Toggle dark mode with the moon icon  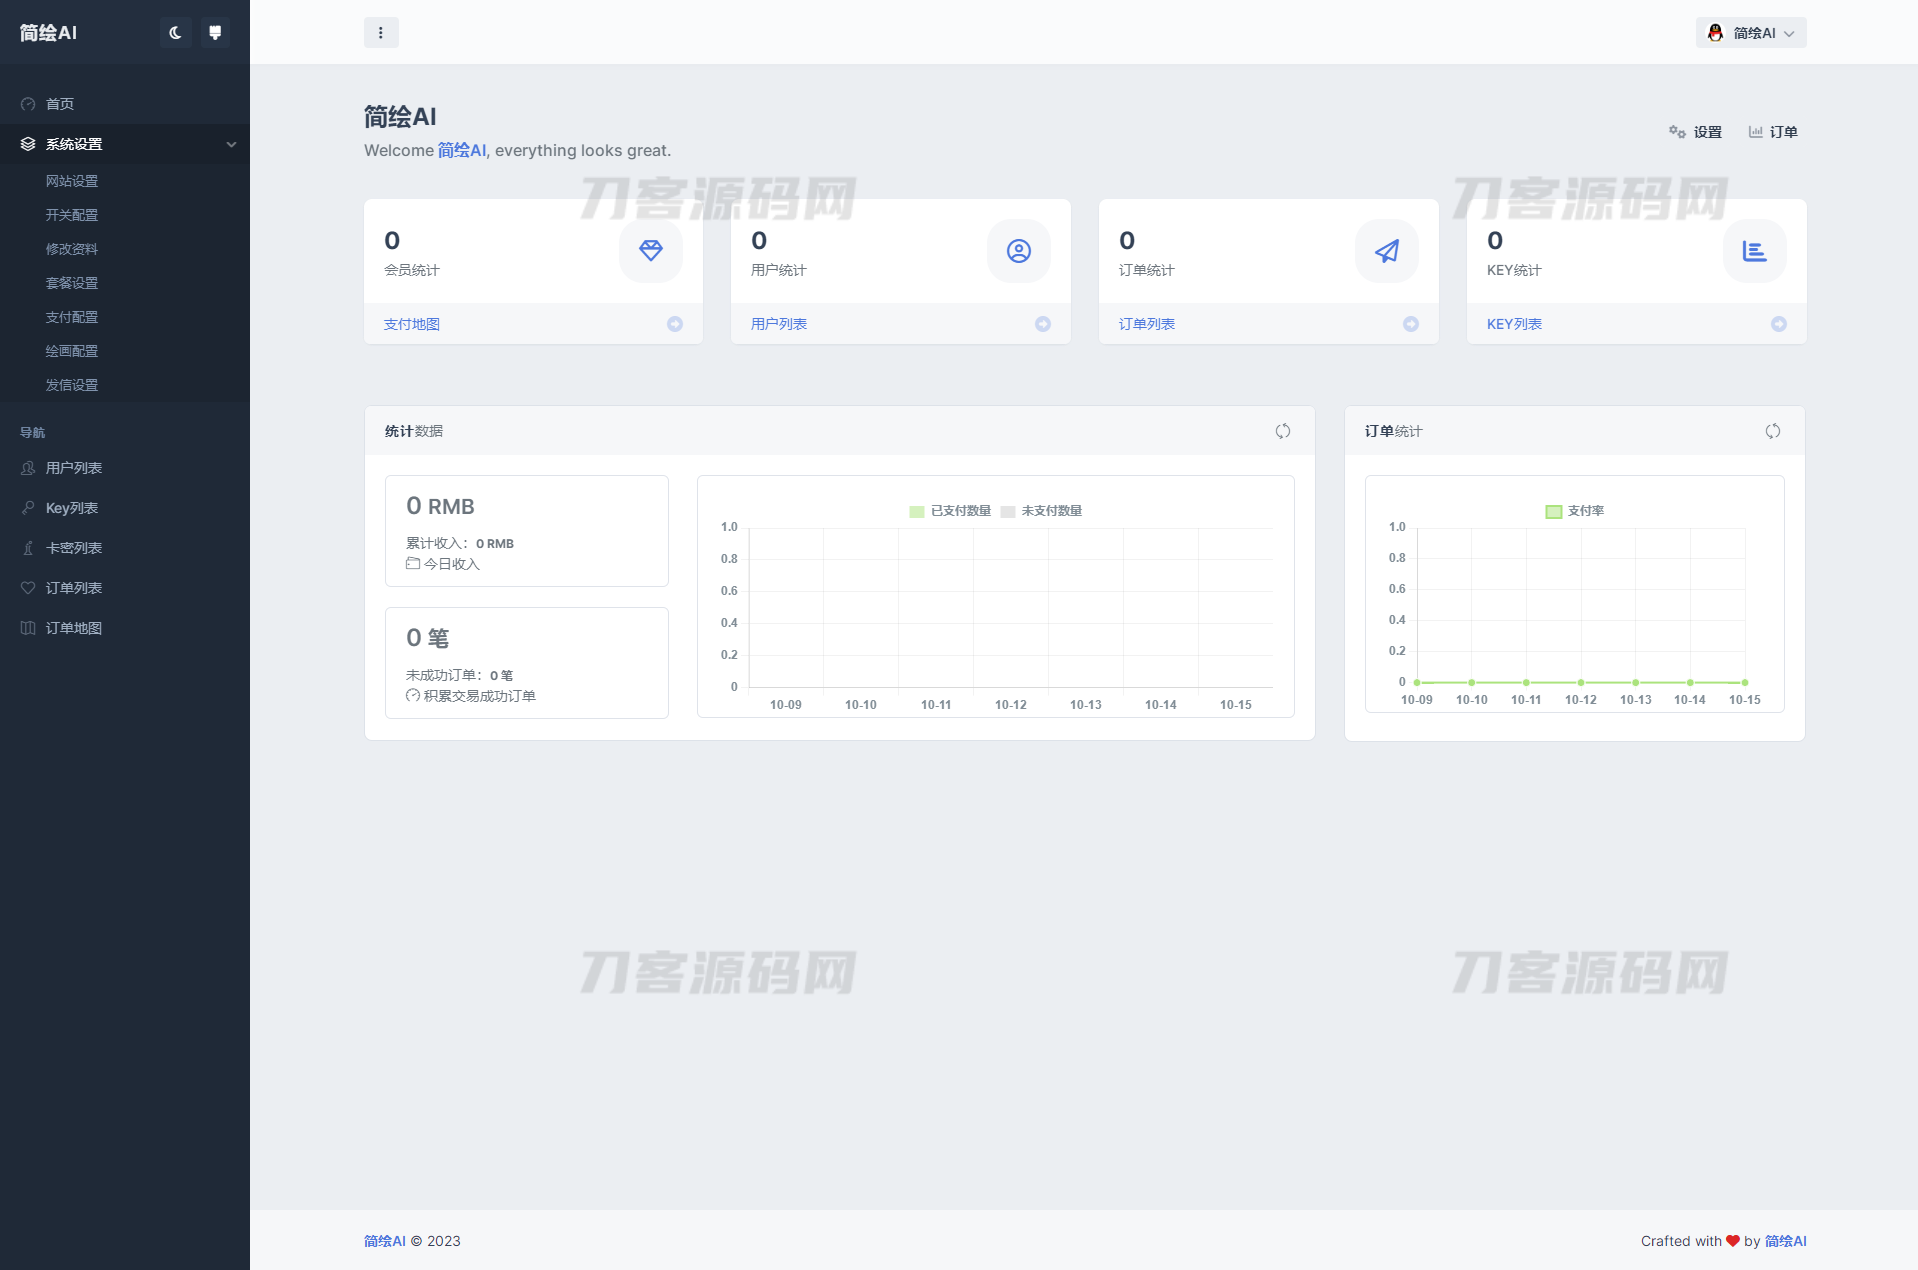(175, 33)
